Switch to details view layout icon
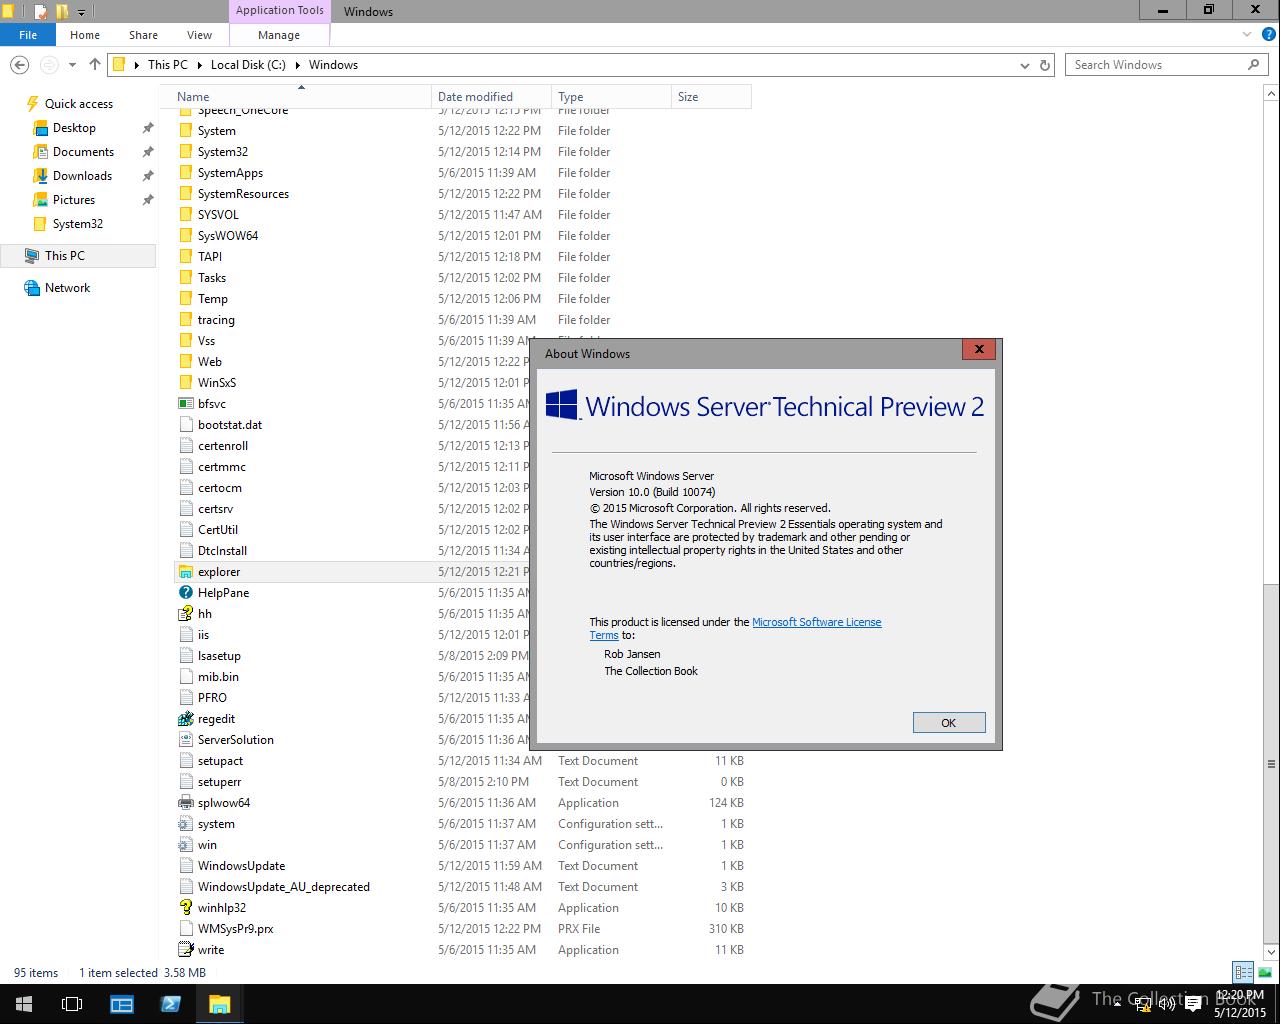The width and height of the screenshot is (1280, 1024). [1243, 972]
